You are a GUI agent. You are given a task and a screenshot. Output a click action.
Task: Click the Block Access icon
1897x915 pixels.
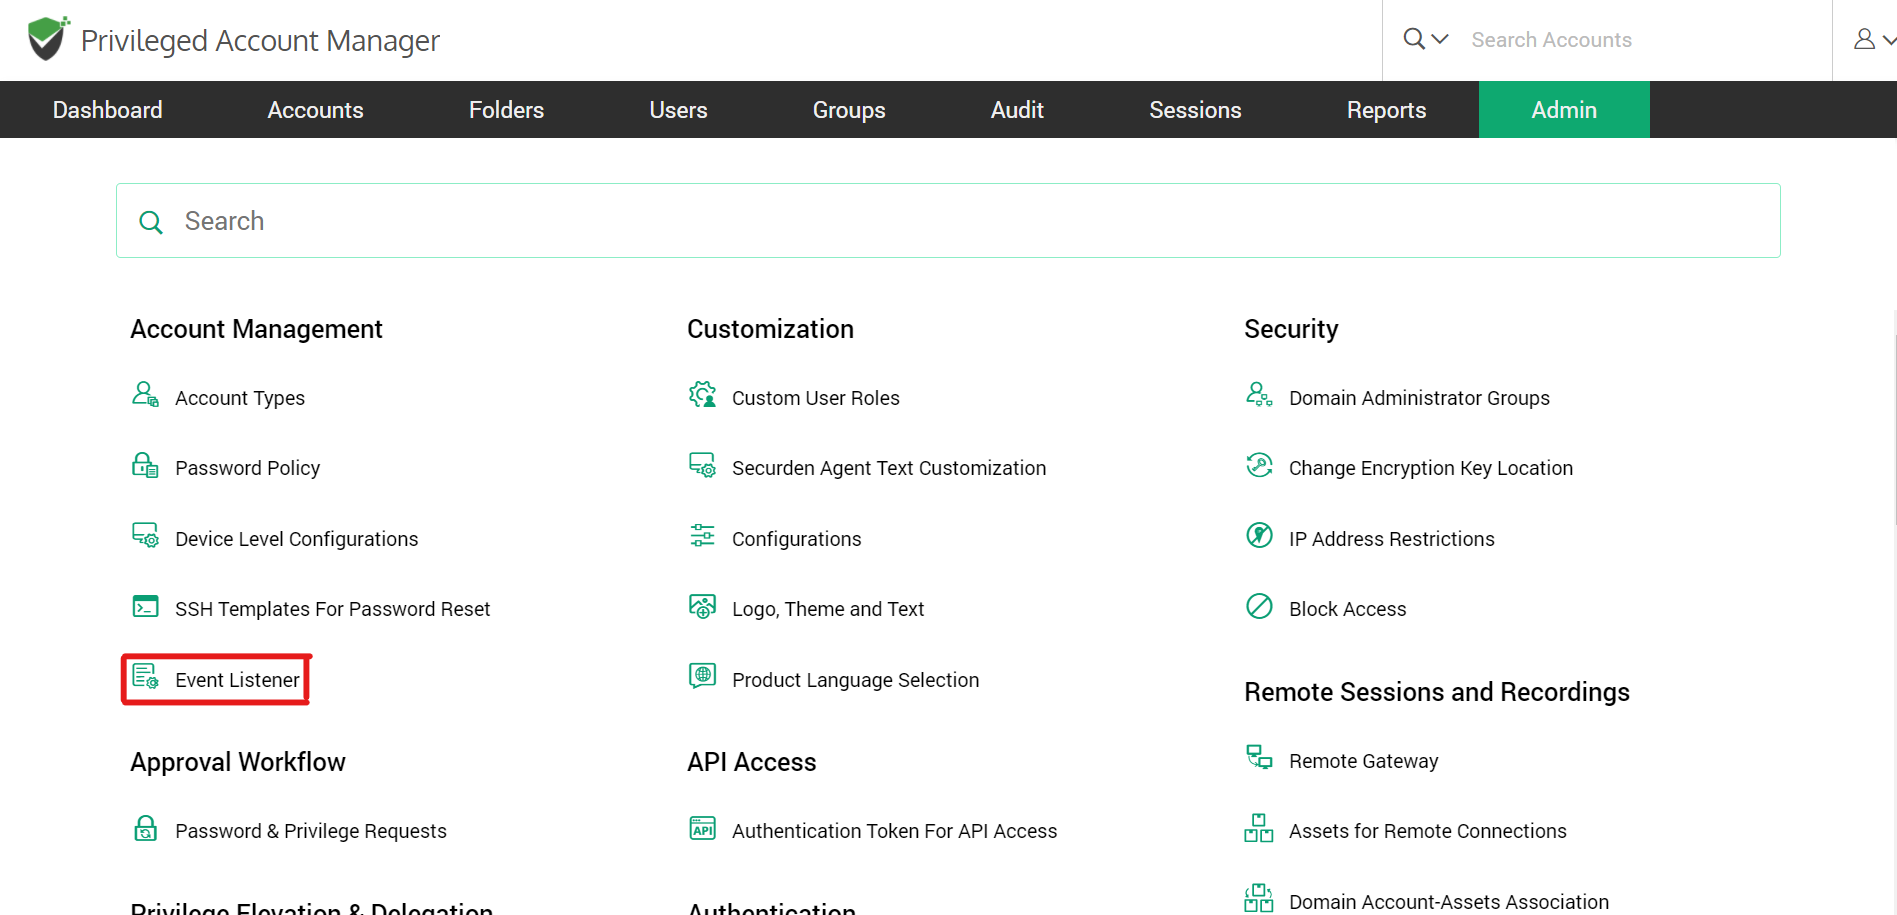pos(1259,607)
